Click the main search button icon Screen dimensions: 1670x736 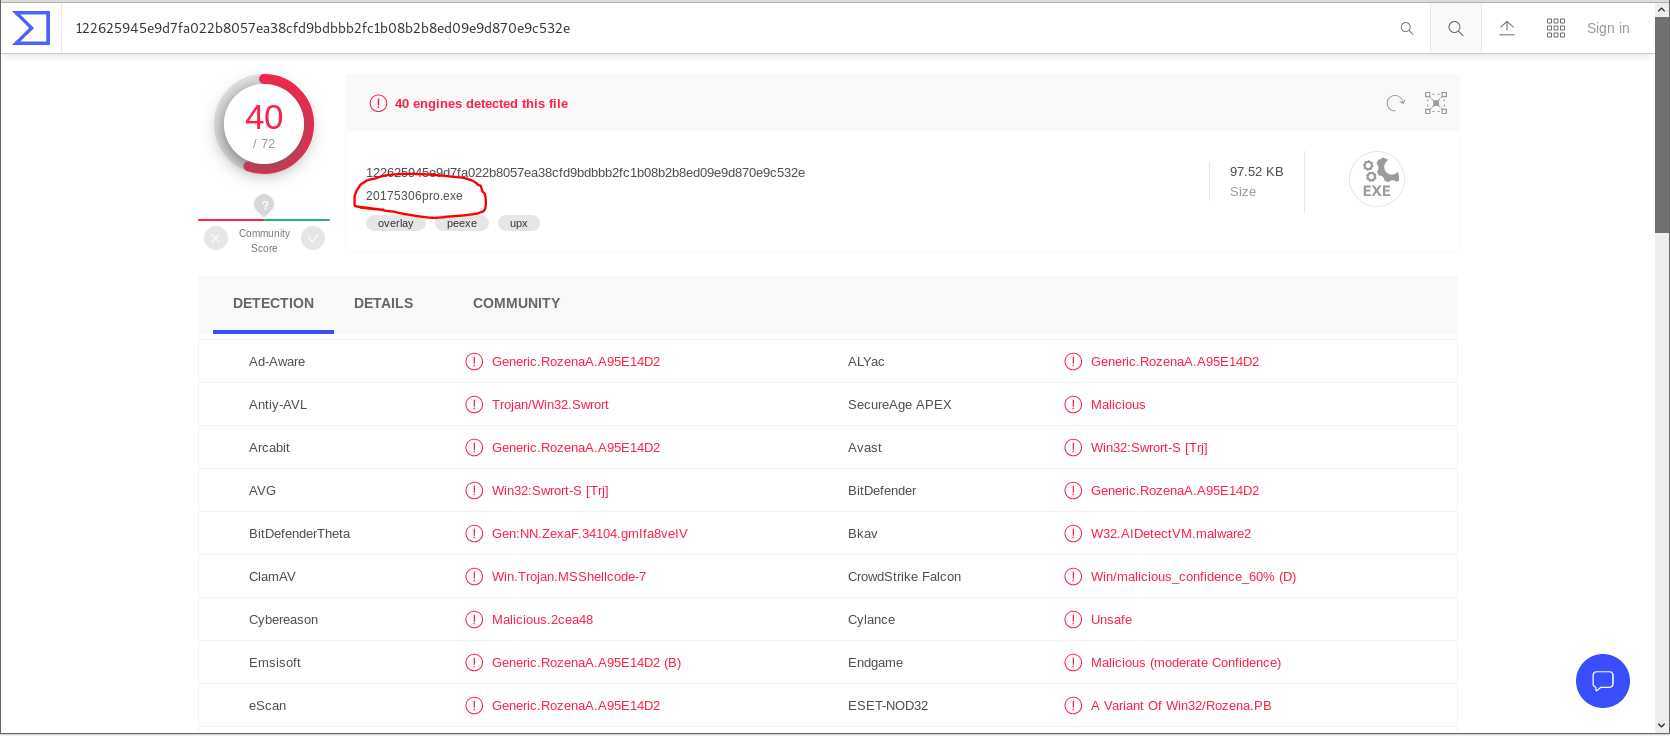click(x=1456, y=29)
